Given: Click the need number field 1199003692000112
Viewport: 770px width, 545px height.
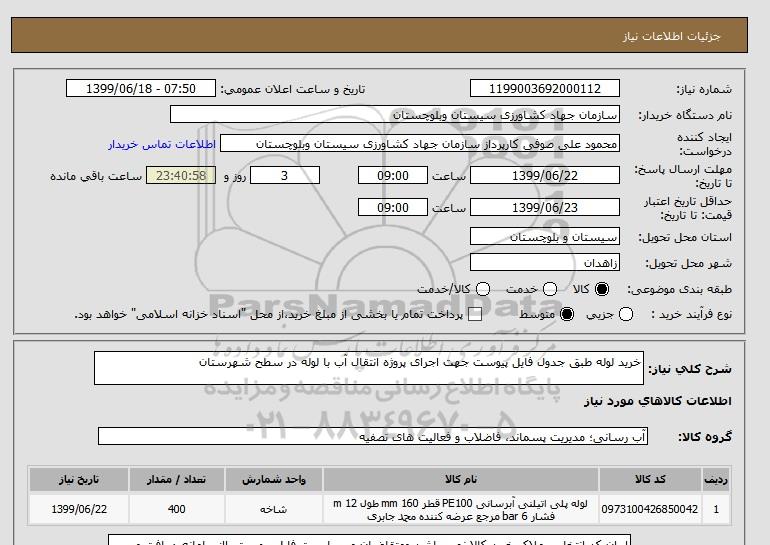Looking at the screenshot, I should pyautogui.click(x=545, y=88).
